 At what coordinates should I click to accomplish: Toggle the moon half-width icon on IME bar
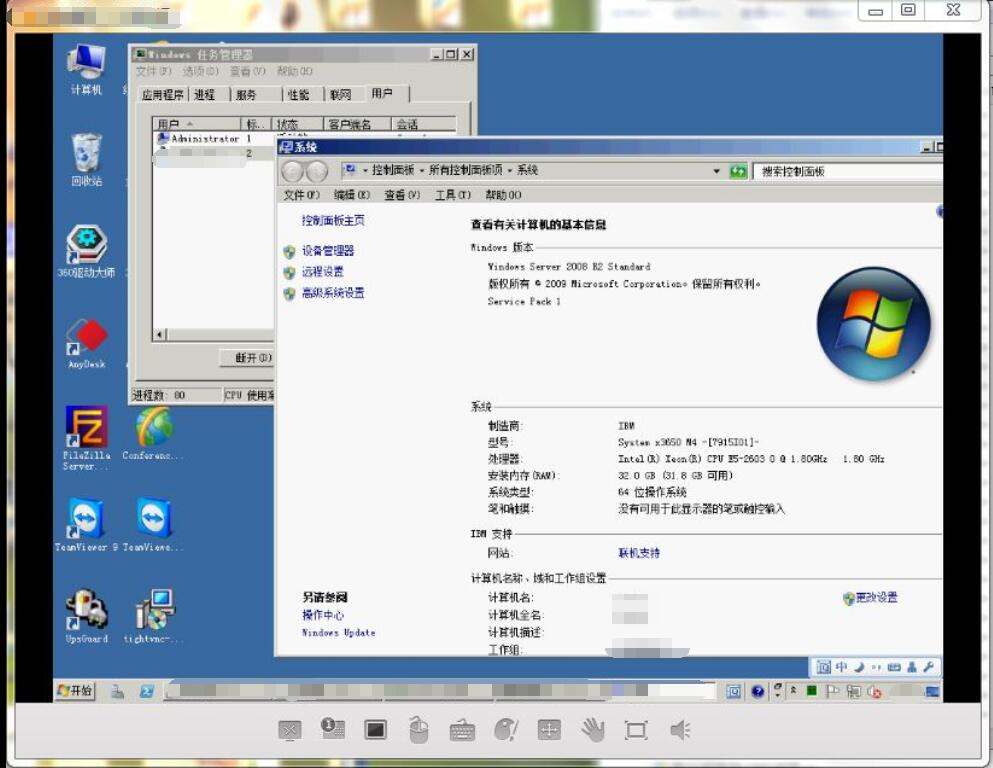click(x=859, y=667)
